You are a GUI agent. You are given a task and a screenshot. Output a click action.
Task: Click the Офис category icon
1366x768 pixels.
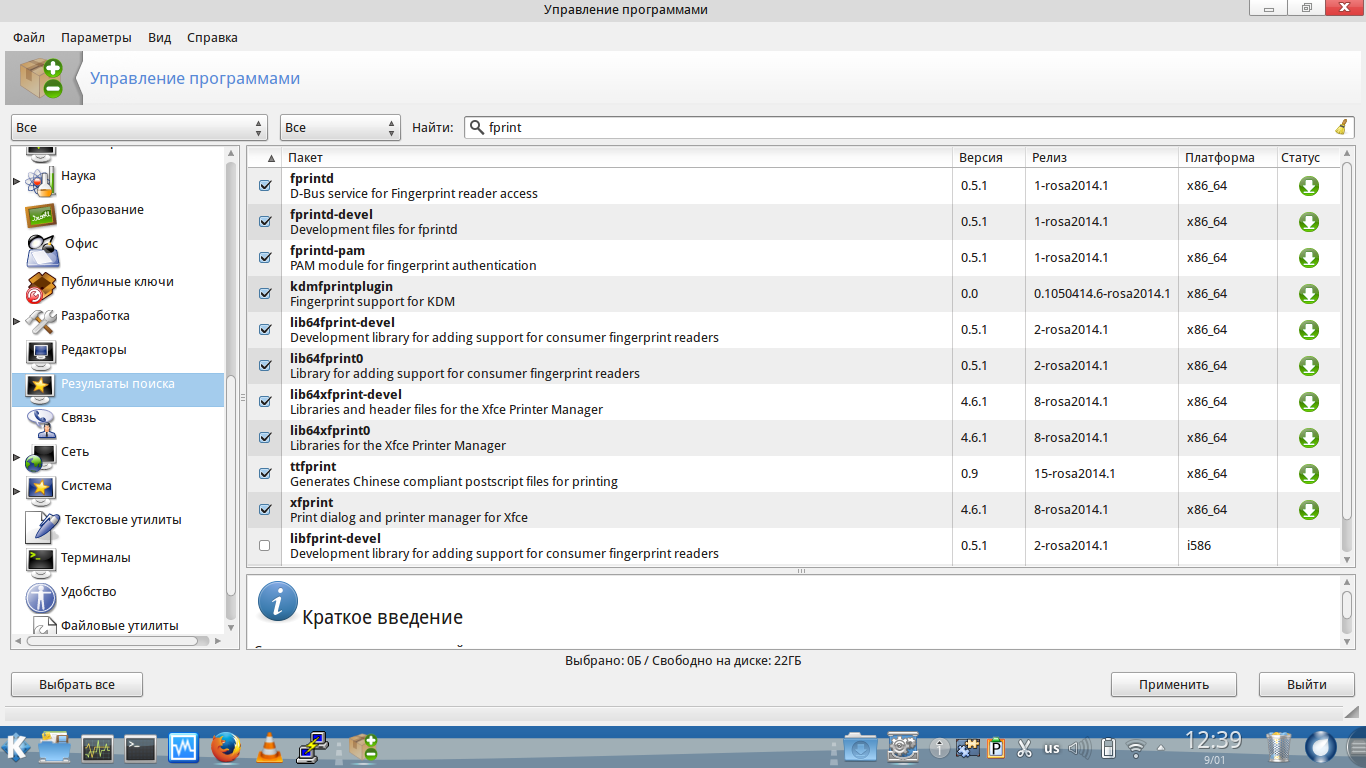point(42,245)
